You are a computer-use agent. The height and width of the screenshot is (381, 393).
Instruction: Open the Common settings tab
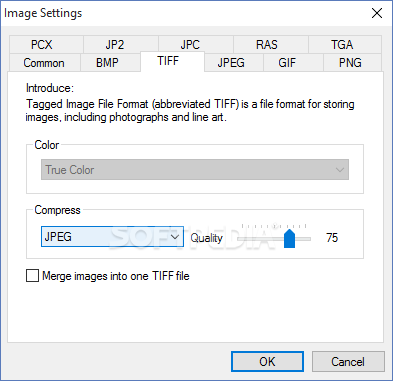click(x=45, y=63)
